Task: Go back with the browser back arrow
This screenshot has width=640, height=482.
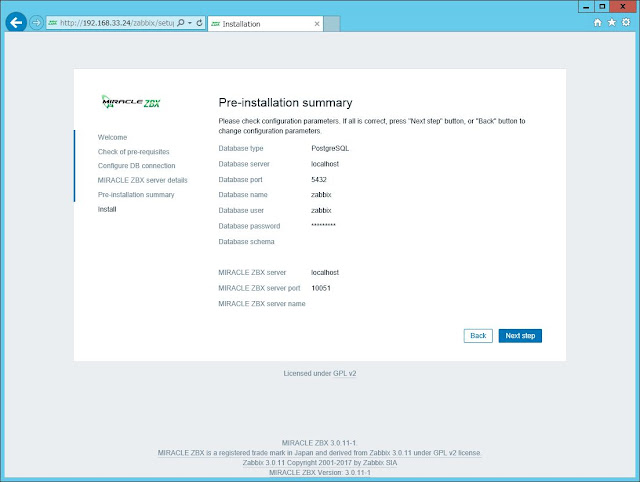Action: click(x=16, y=22)
